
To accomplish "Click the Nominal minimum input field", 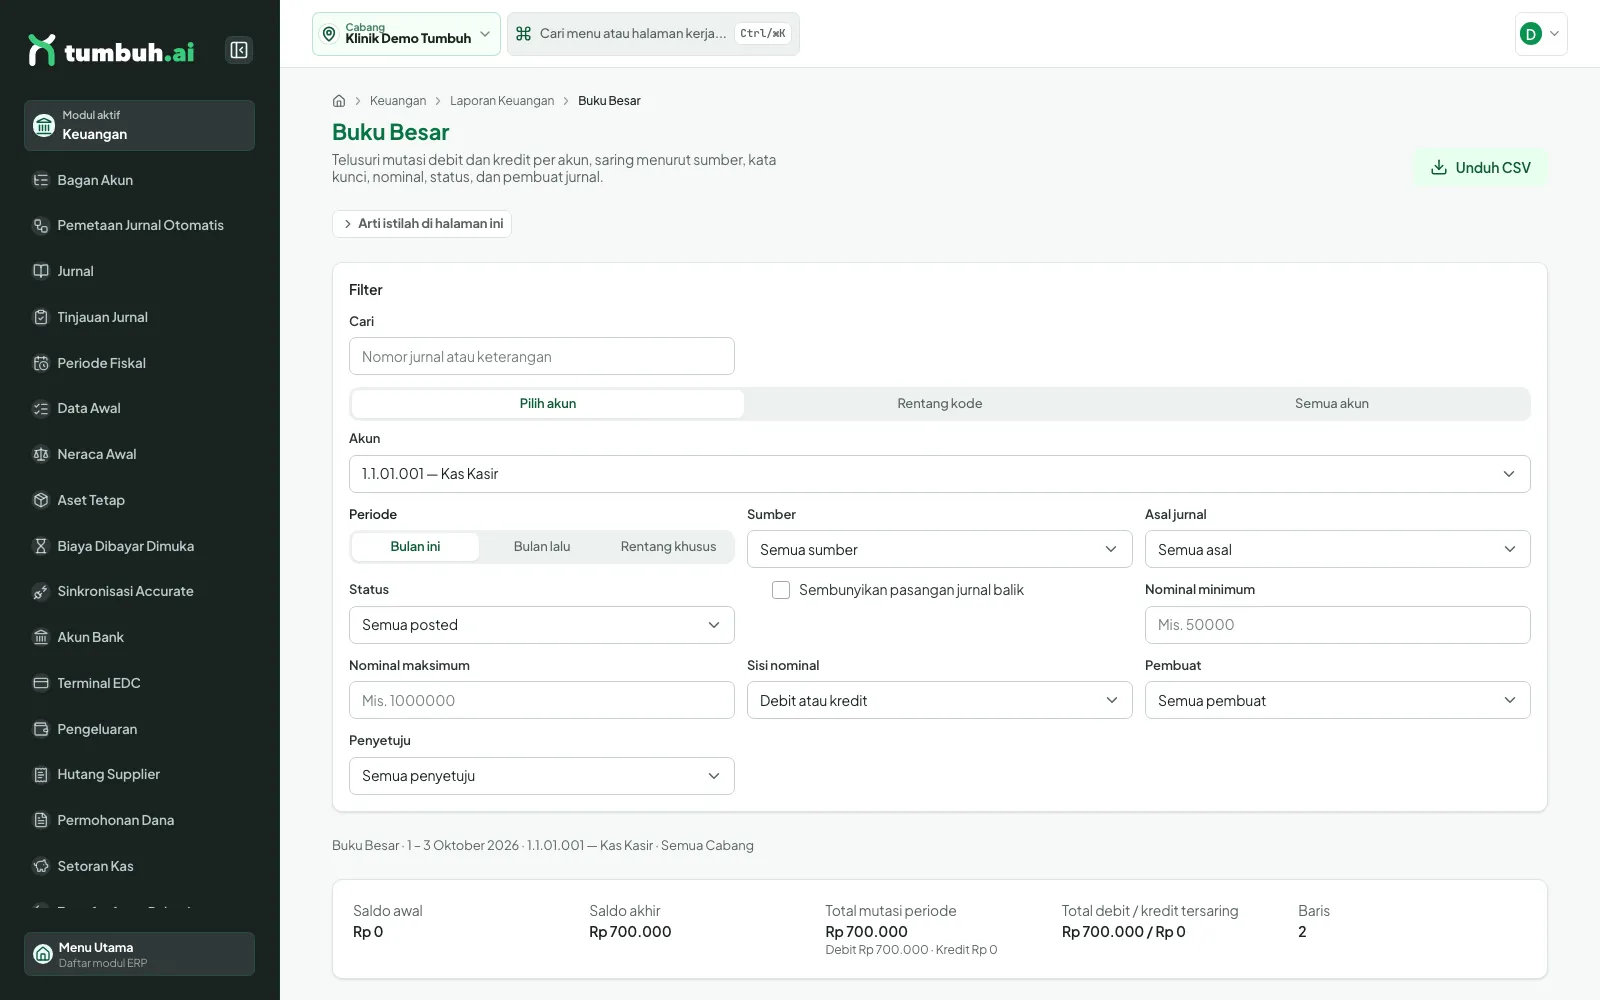I will (1338, 625).
